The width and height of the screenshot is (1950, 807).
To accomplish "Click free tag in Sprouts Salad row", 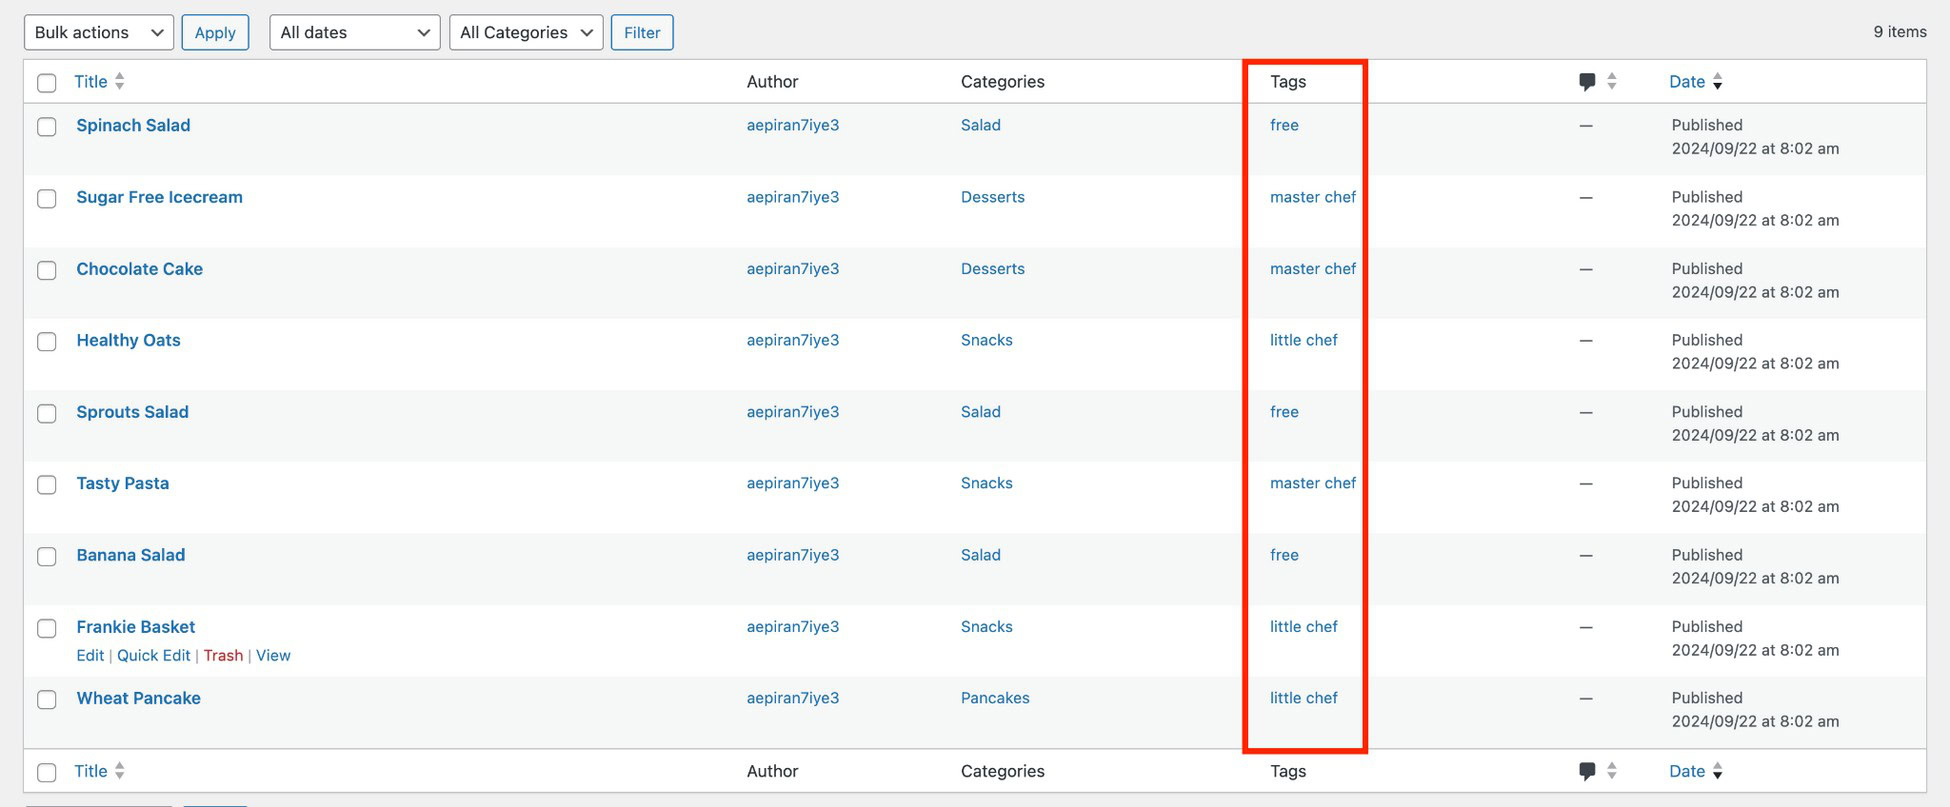I will click(x=1284, y=412).
